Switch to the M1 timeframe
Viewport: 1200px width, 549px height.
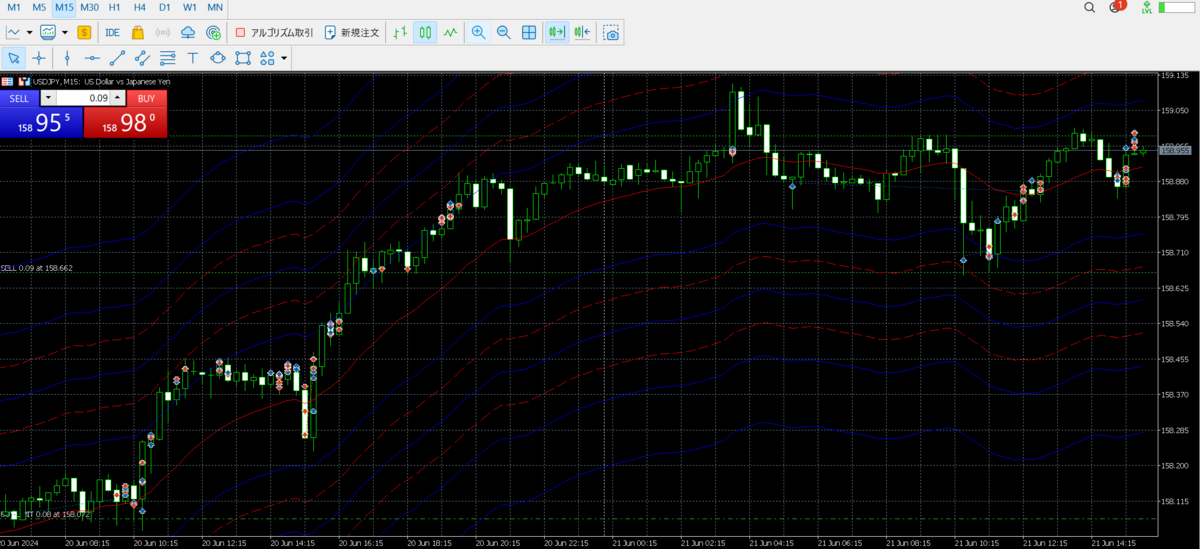[14, 7]
